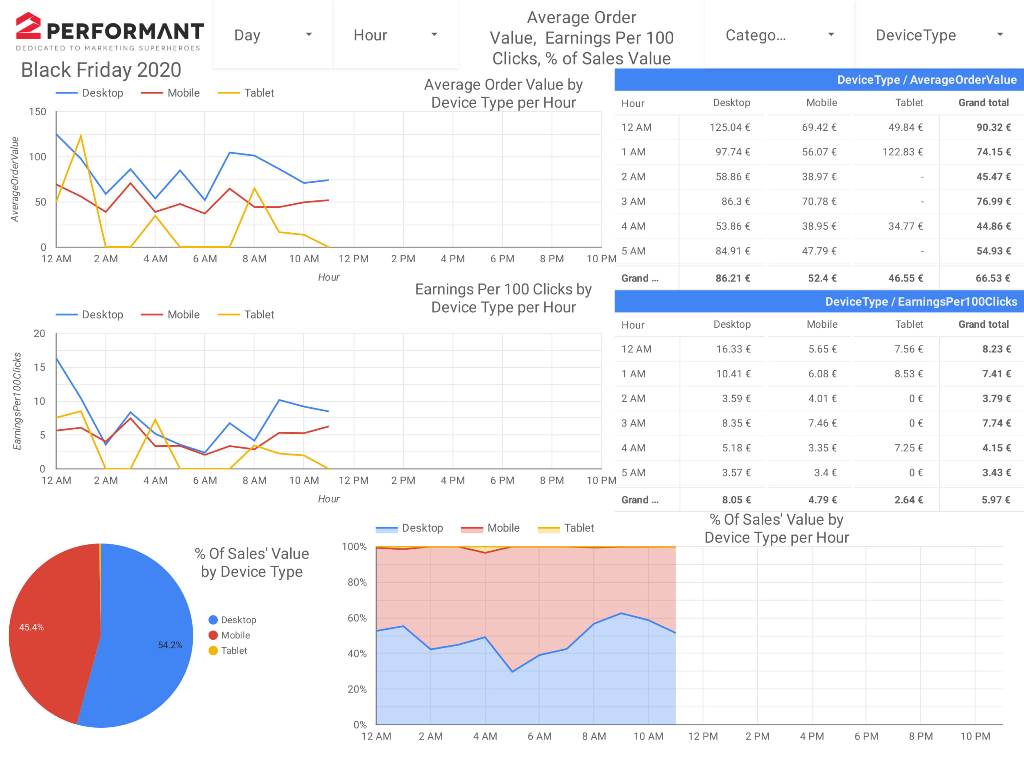1024x768 pixels.
Task: Click Mobile marker in Sales' Value area chart legend
Action: pos(469,528)
